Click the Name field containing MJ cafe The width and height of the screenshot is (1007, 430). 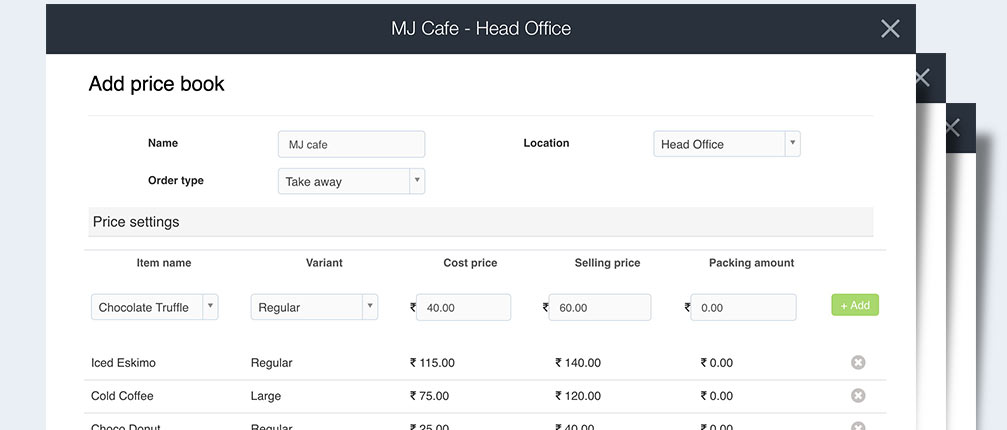(351, 144)
